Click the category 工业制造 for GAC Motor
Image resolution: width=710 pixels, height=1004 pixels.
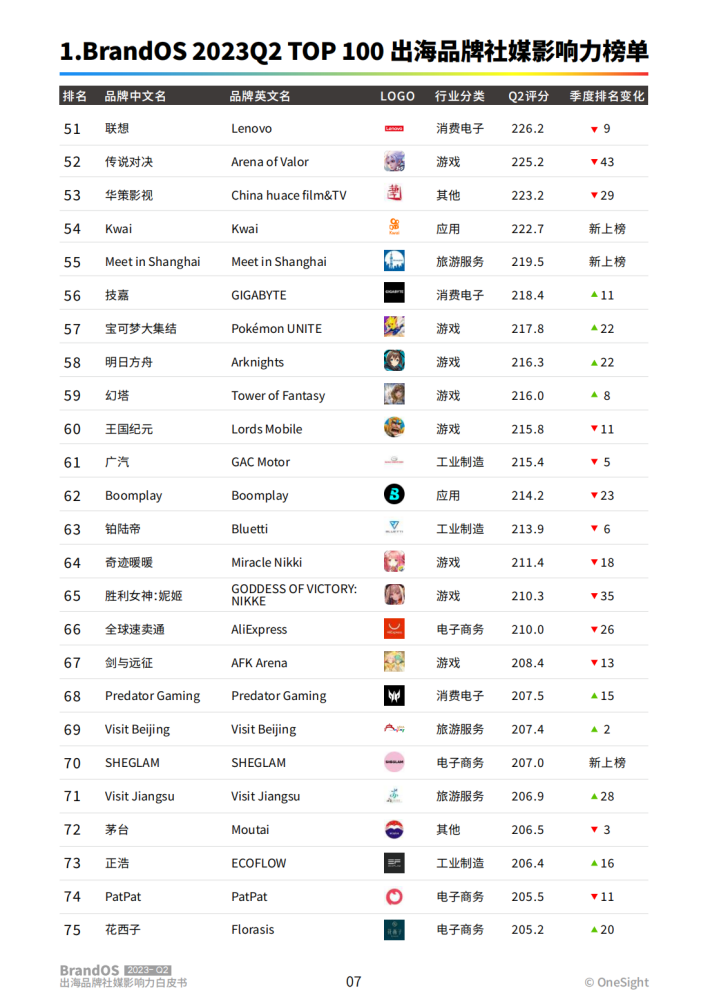pyautogui.click(x=460, y=462)
